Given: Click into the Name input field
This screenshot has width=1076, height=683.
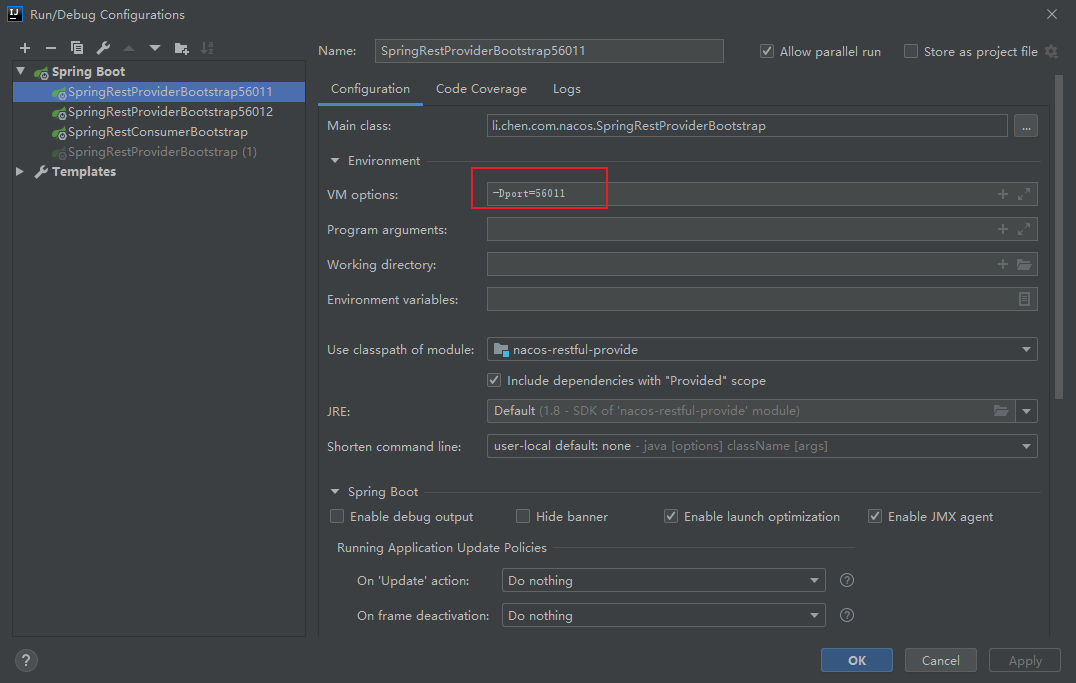Looking at the screenshot, I should click(549, 51).
